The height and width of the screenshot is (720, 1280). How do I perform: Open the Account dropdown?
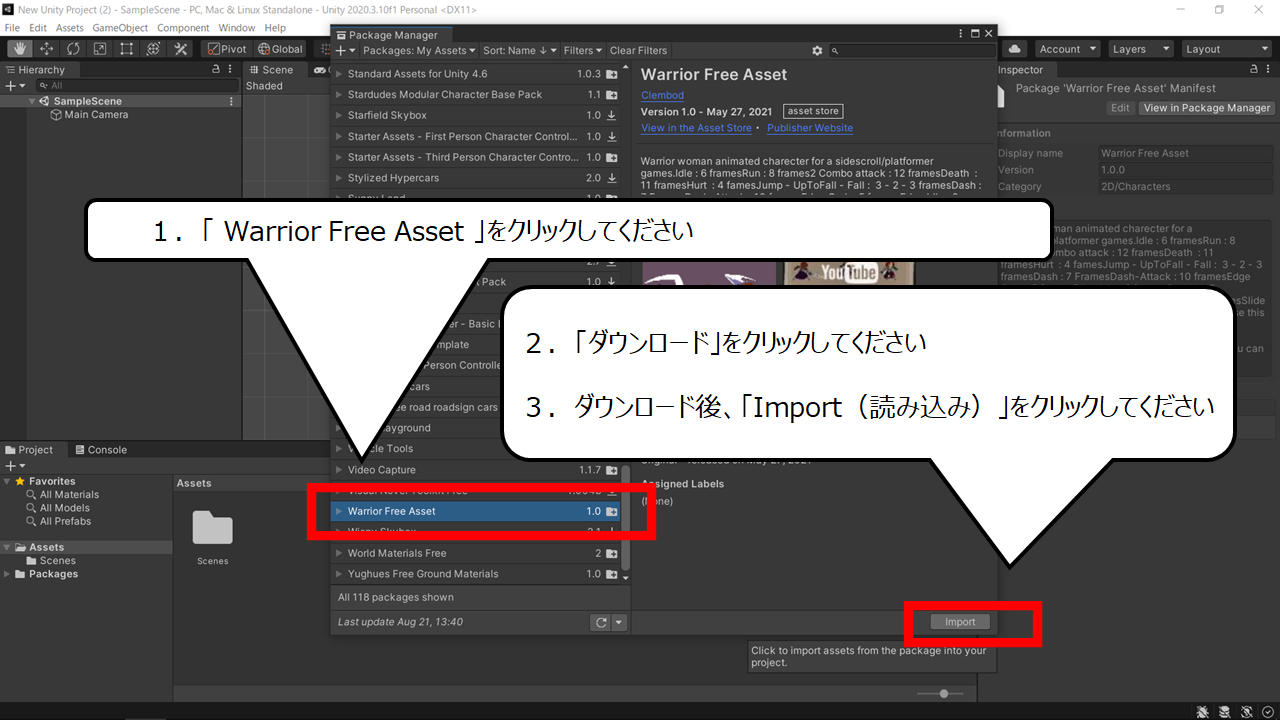[1066, 49]
